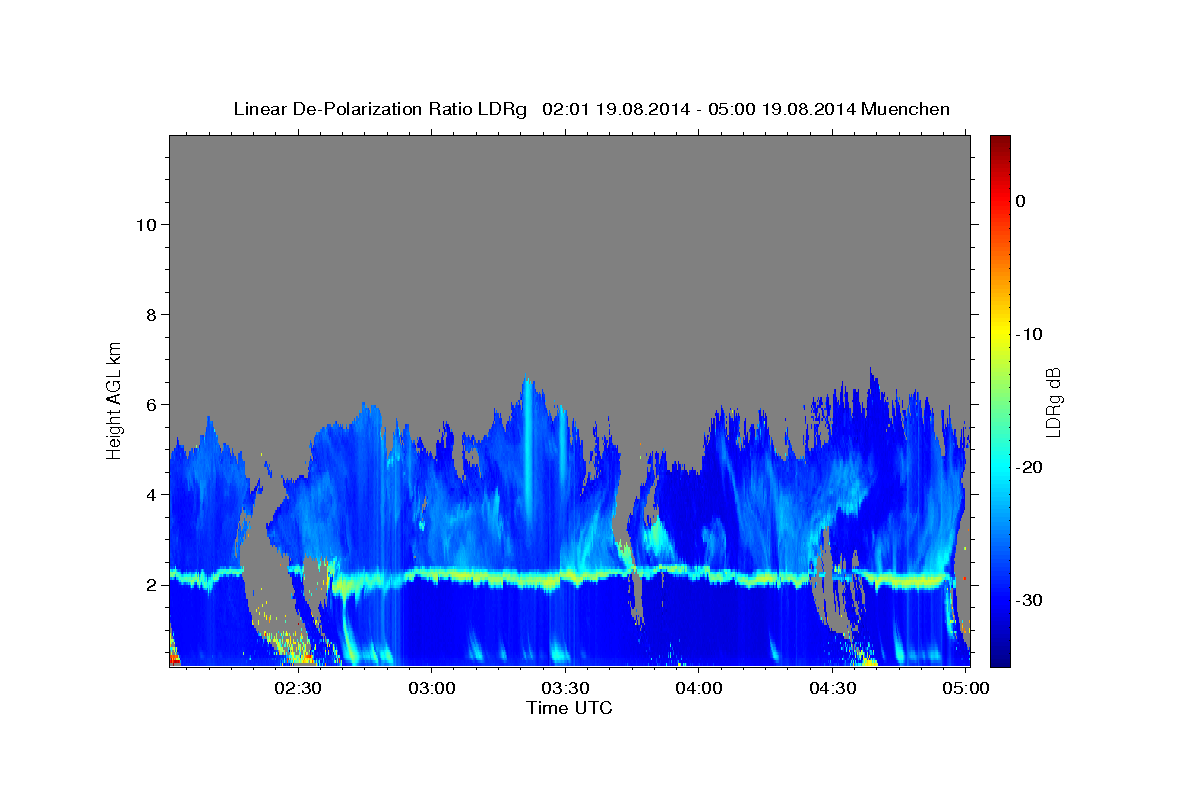Click the colorbar value label -10
The height and width of the screenshot is (800, 1200).
1029,334
